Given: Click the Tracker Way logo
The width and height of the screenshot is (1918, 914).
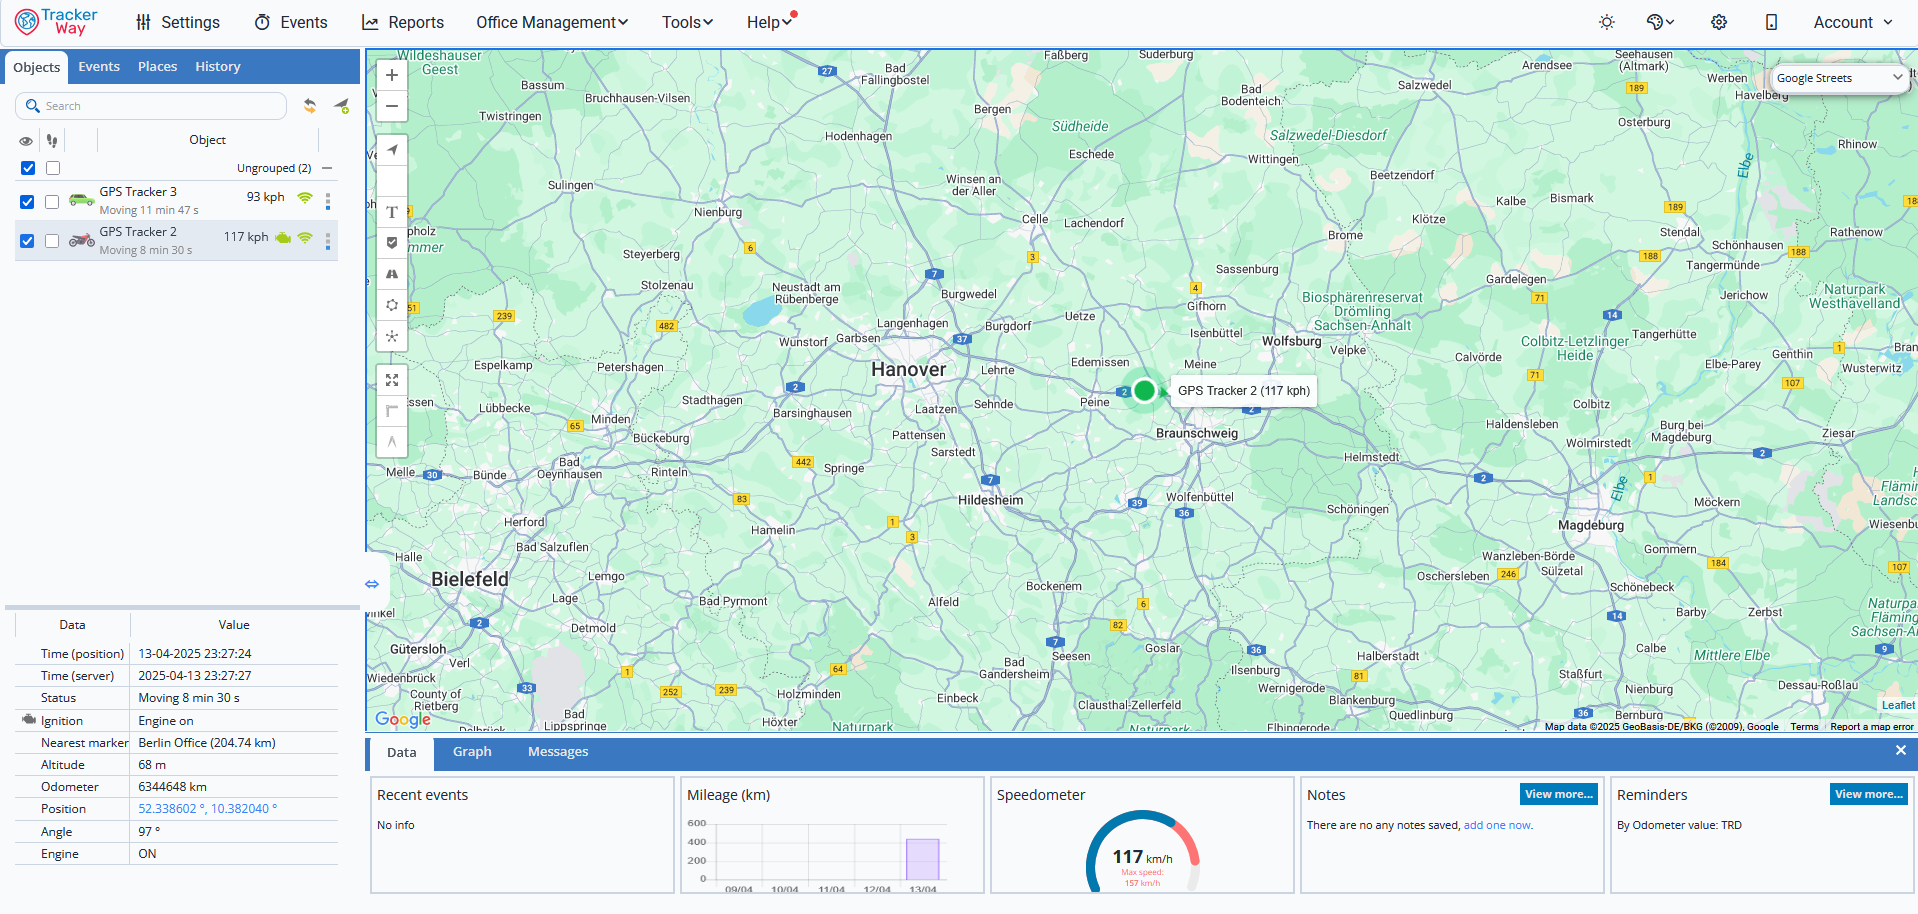Looking at the screenshot, I should click(56, 22).
